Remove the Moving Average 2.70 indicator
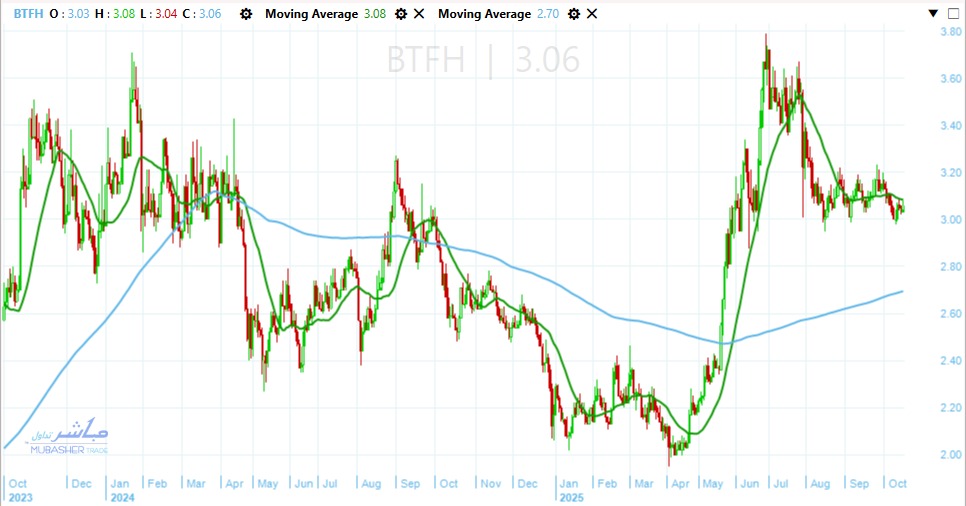This screenshot has width=966, height=506. point(592,14)
